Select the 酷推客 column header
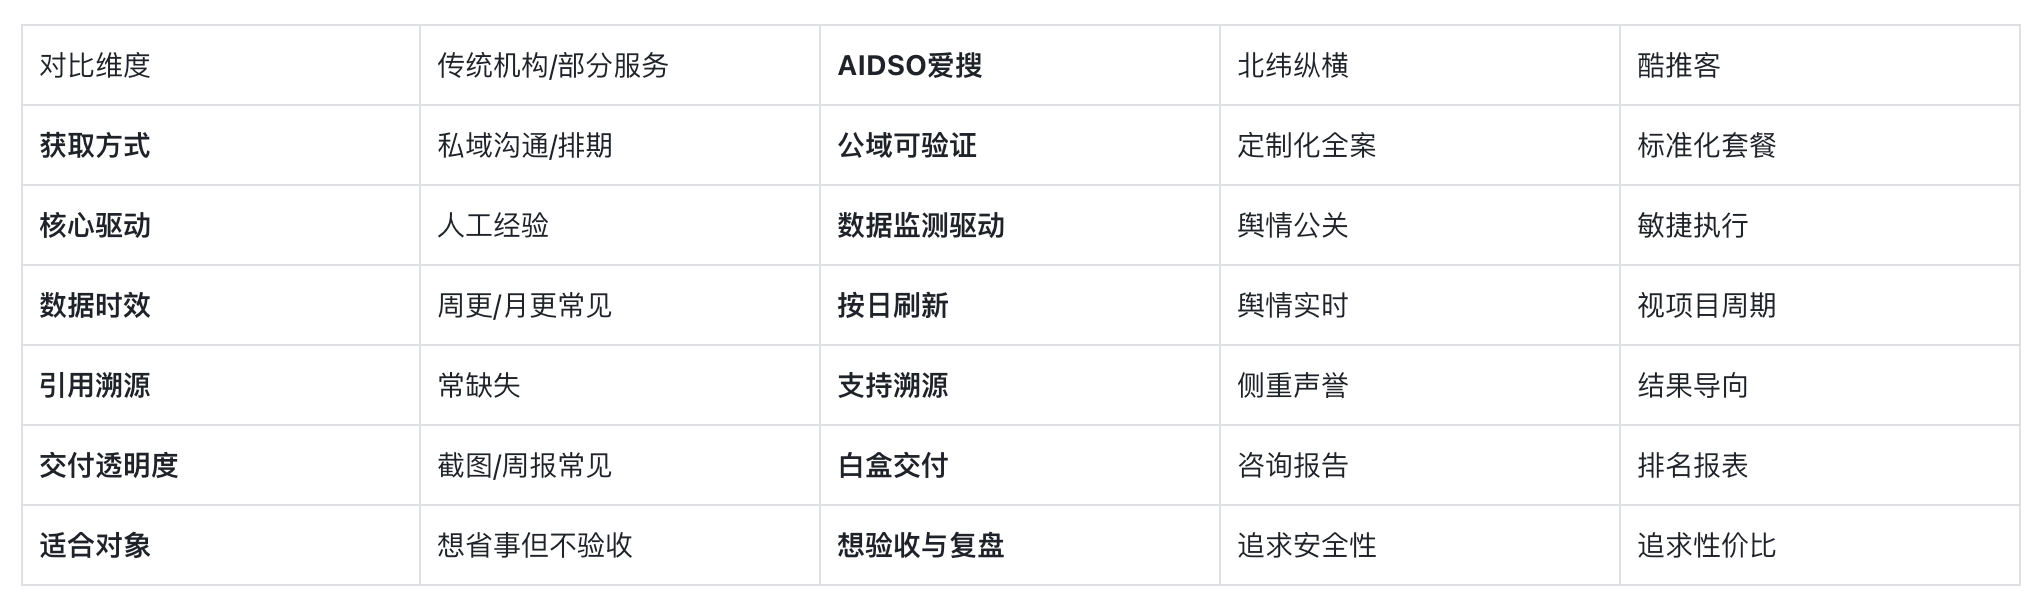The image size is (2038, 608). point(1820,65)
